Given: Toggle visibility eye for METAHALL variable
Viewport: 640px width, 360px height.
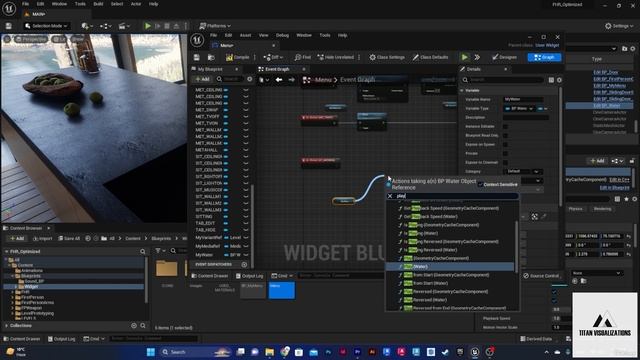Looking at the screenshot, I should click(246, 150).
